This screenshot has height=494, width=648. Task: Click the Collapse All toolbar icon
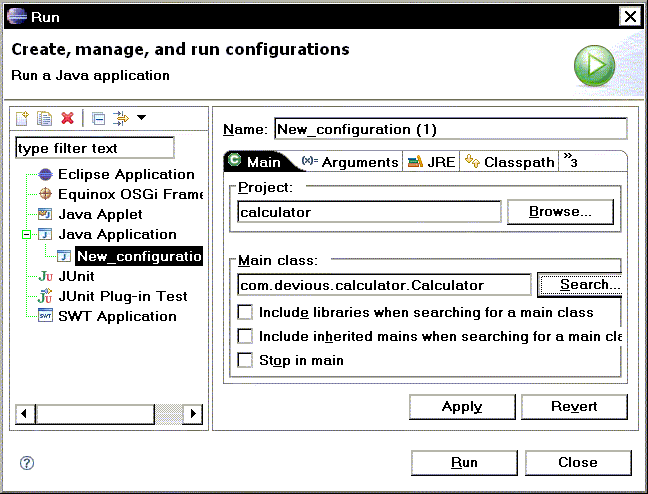point(98,119)
